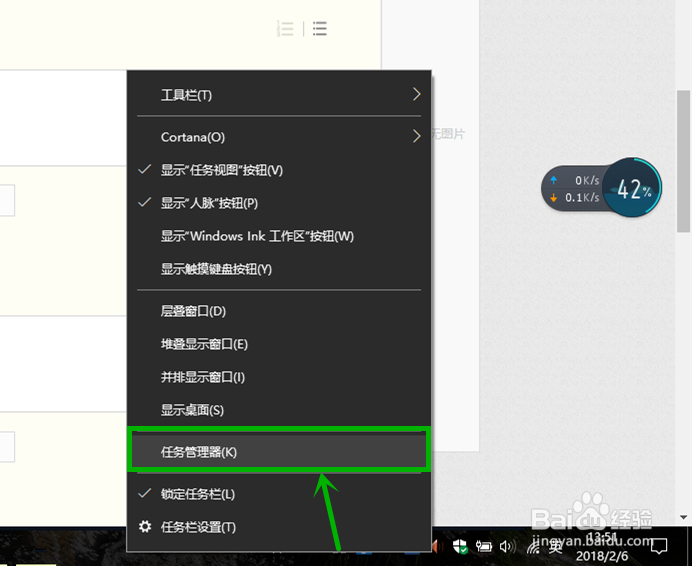Toggle Lock the taskbar (锁定任务栏)
This screenshot has height=566, width=692.
279,494
